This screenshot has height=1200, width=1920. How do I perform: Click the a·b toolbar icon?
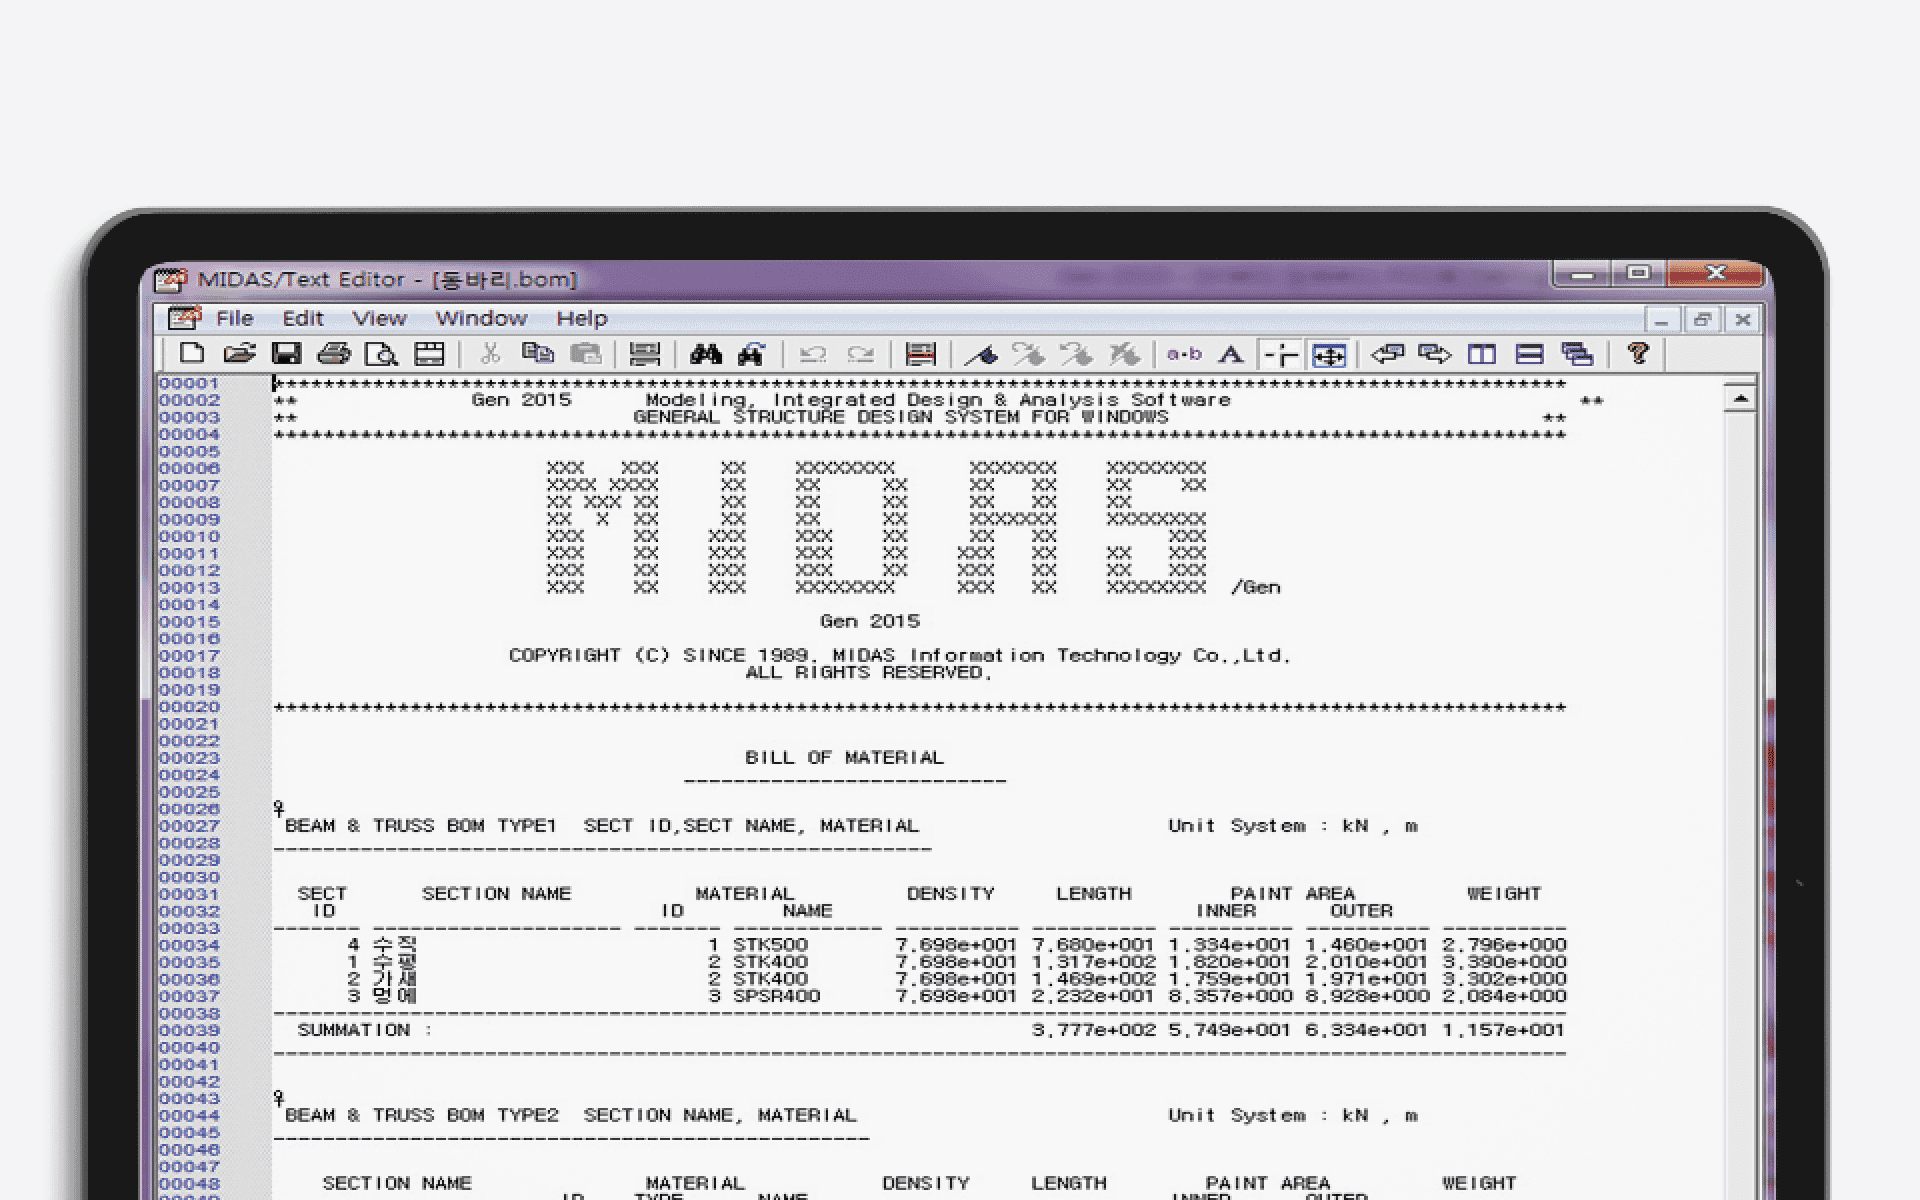click(x=1185, y=354)
